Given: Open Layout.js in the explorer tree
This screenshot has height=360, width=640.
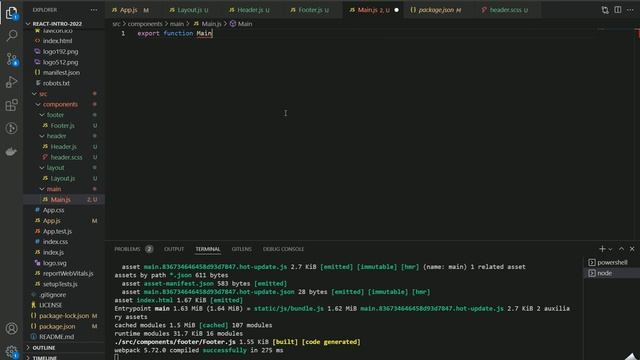Looking at the screenshot, I should click(x=62, y=178).
